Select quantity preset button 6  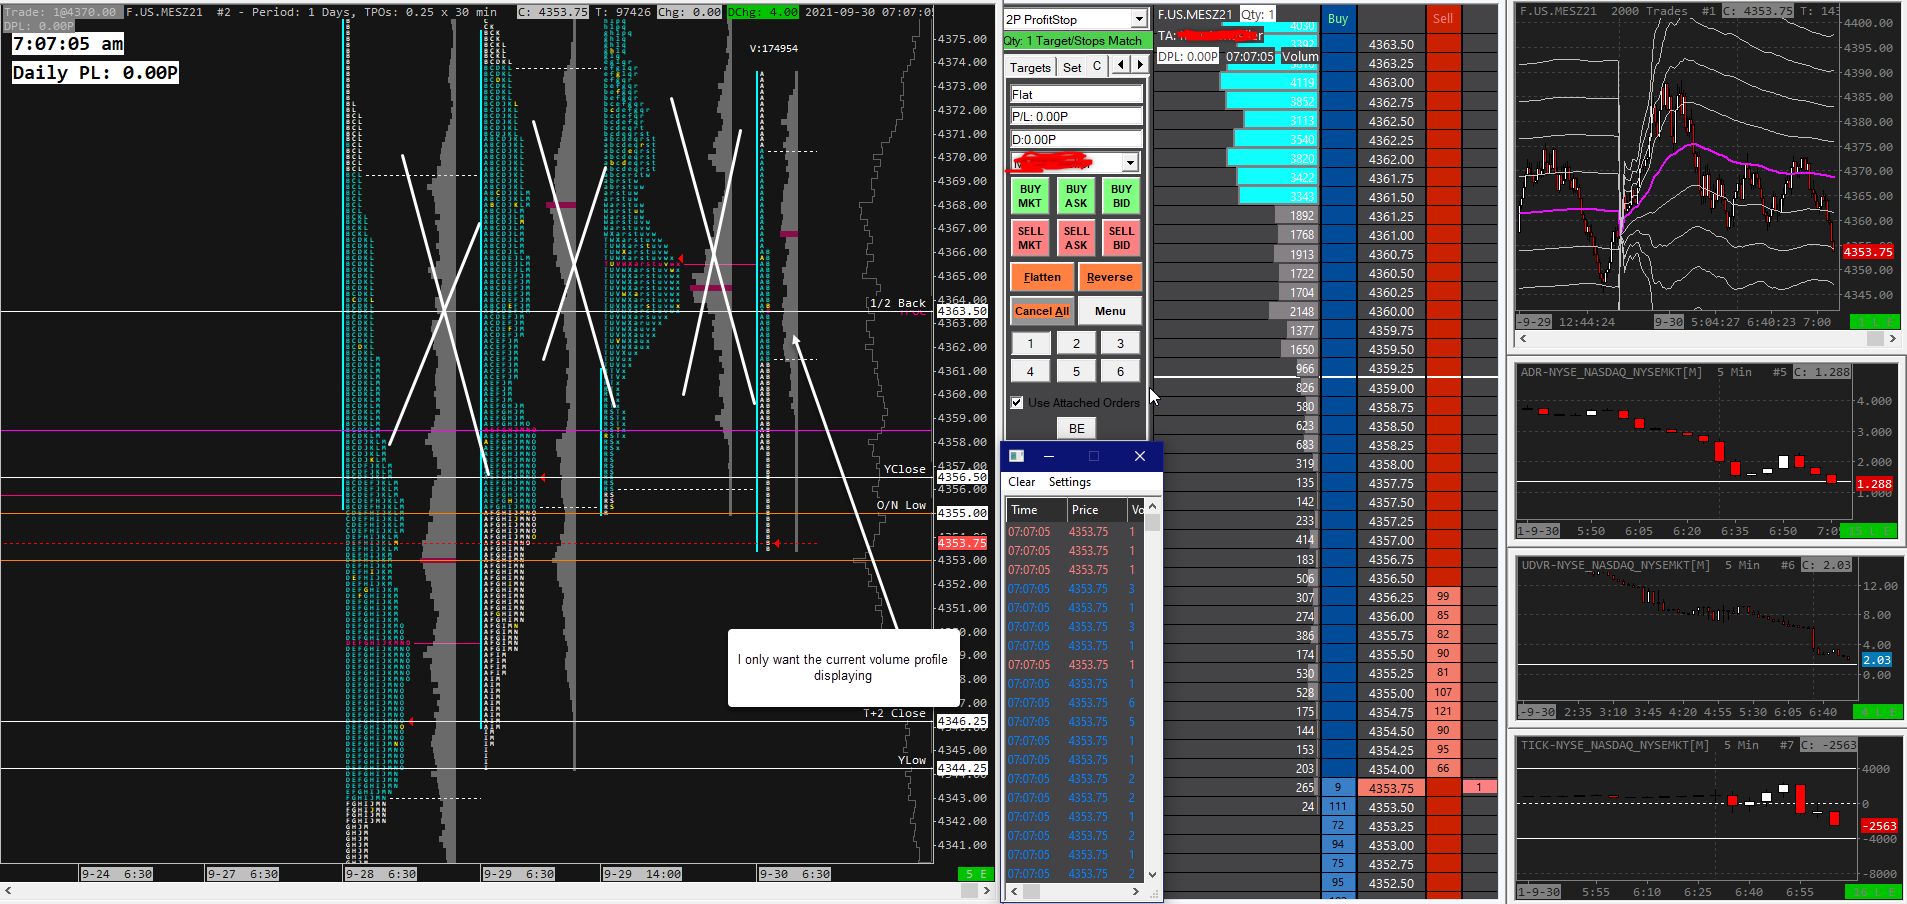point(1120,372)
